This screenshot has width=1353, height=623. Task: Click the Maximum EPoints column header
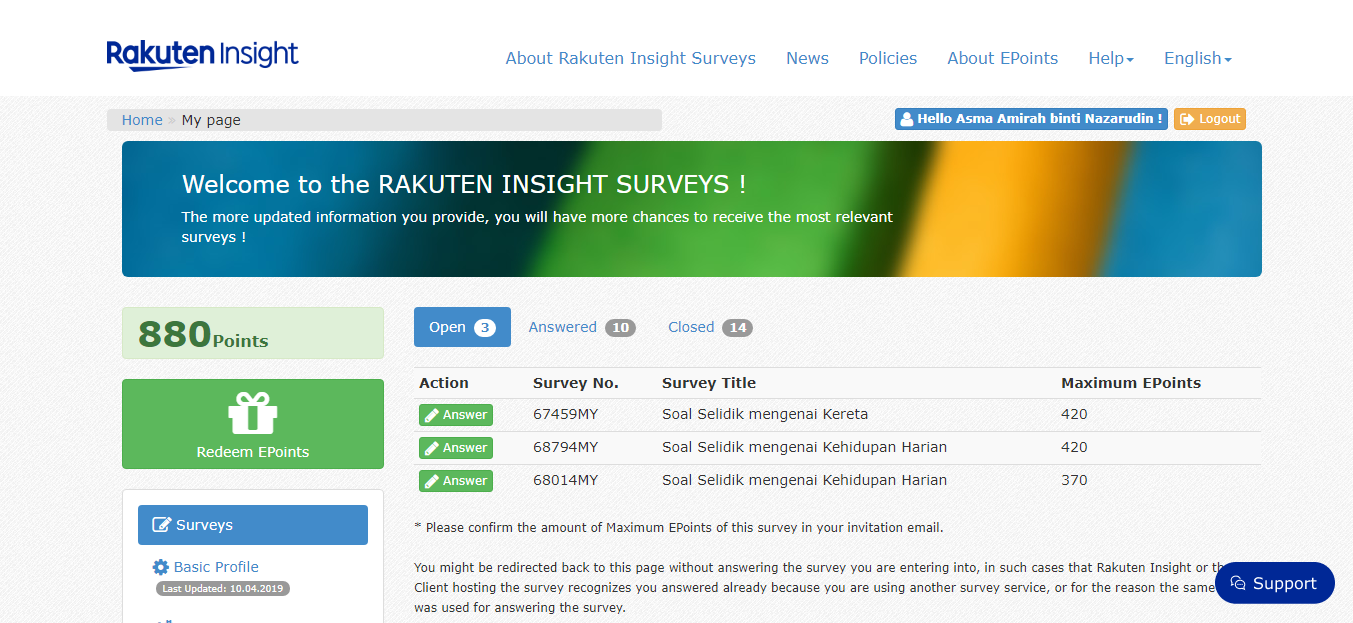[x=1131, y=383]
